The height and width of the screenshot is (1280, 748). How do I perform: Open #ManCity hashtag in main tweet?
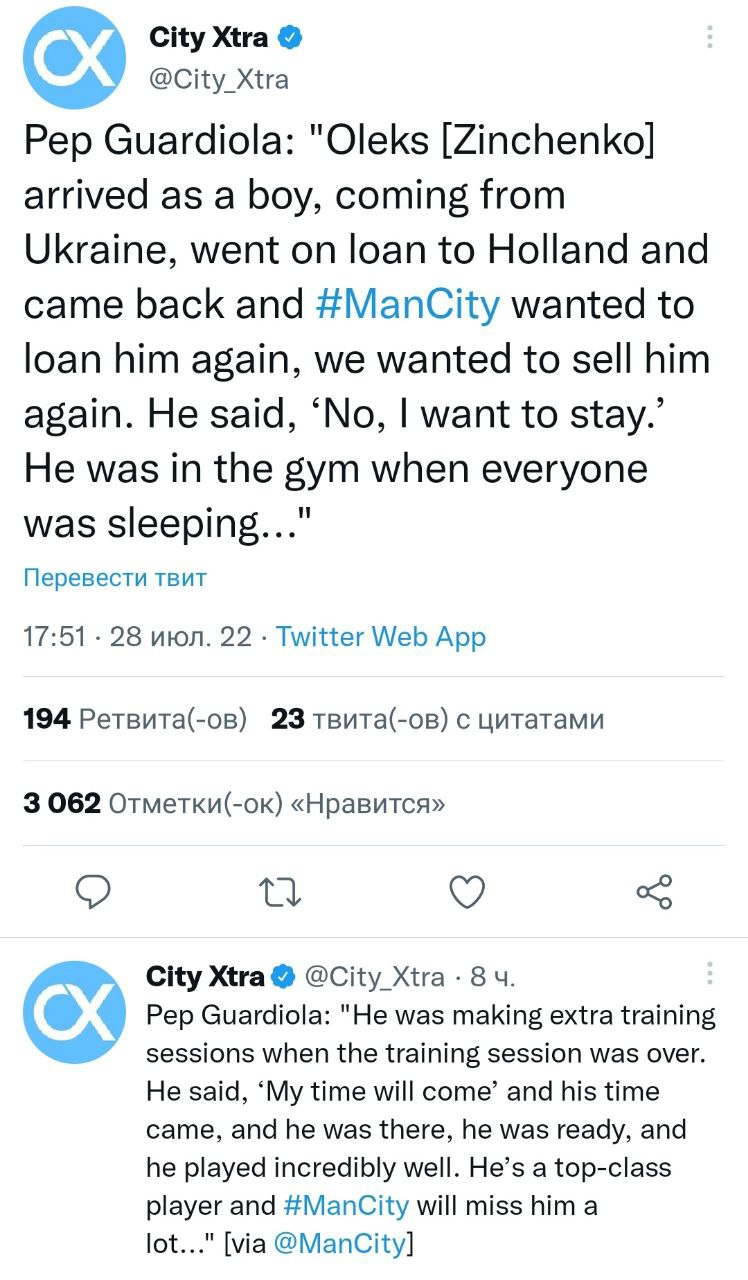click(405, 305)
